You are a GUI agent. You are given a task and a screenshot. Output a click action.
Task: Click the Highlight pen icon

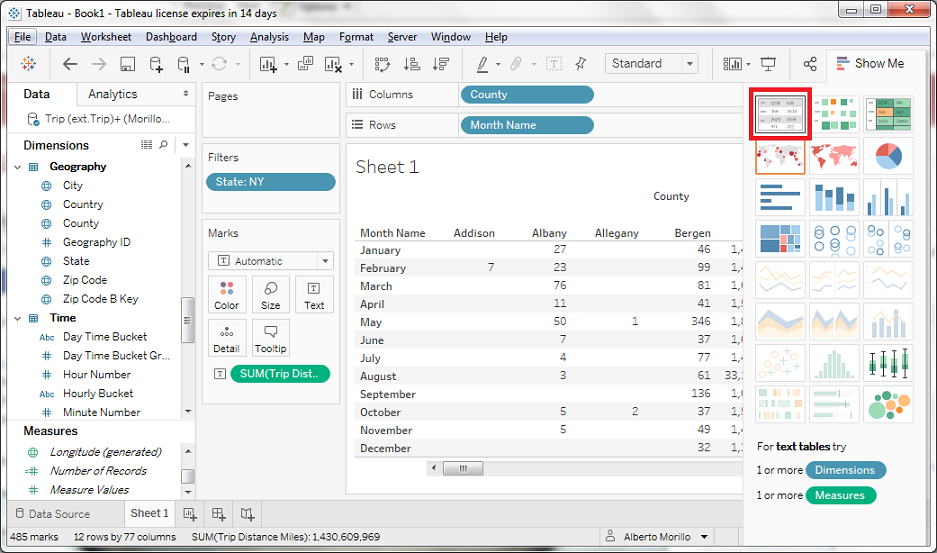[482, 64]
